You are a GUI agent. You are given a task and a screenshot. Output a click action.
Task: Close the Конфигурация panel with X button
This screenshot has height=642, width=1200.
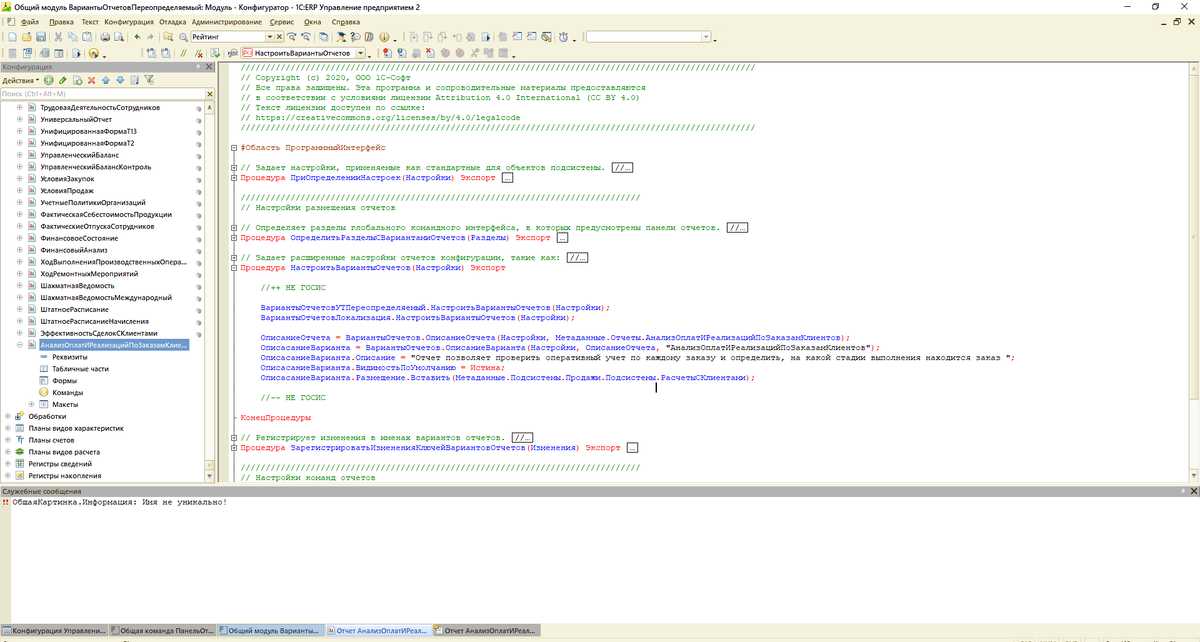click(209, 66)
